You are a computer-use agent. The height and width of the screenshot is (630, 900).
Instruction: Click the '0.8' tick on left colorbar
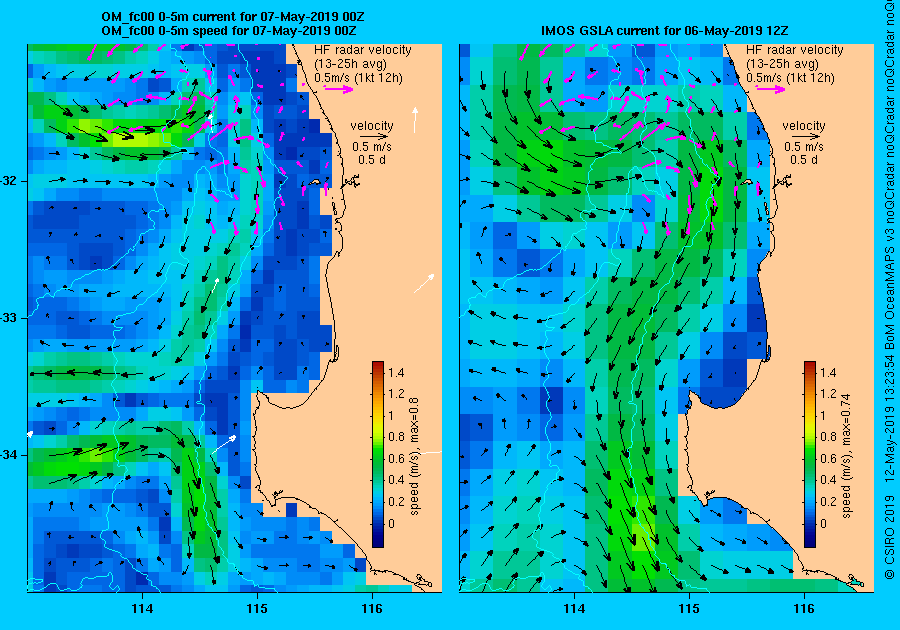pos(396,437)
